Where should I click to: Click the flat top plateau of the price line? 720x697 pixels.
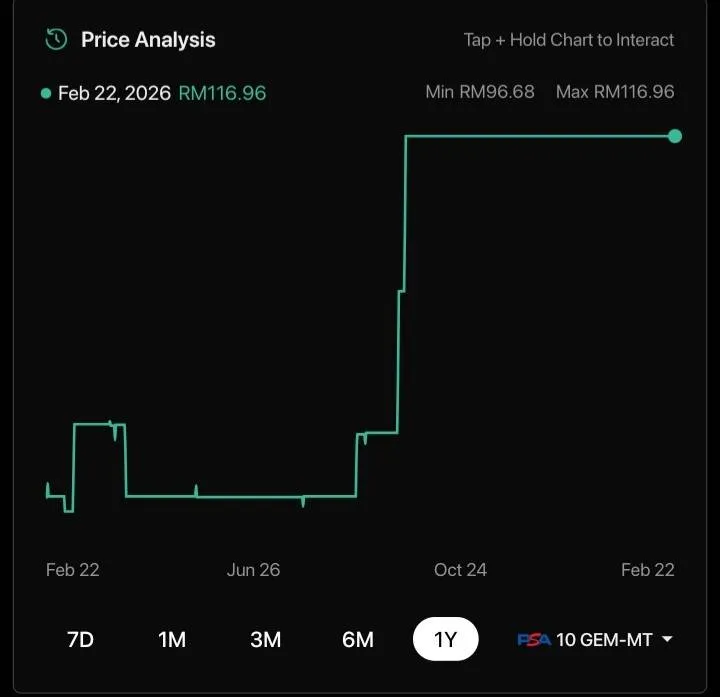point(540,136)
